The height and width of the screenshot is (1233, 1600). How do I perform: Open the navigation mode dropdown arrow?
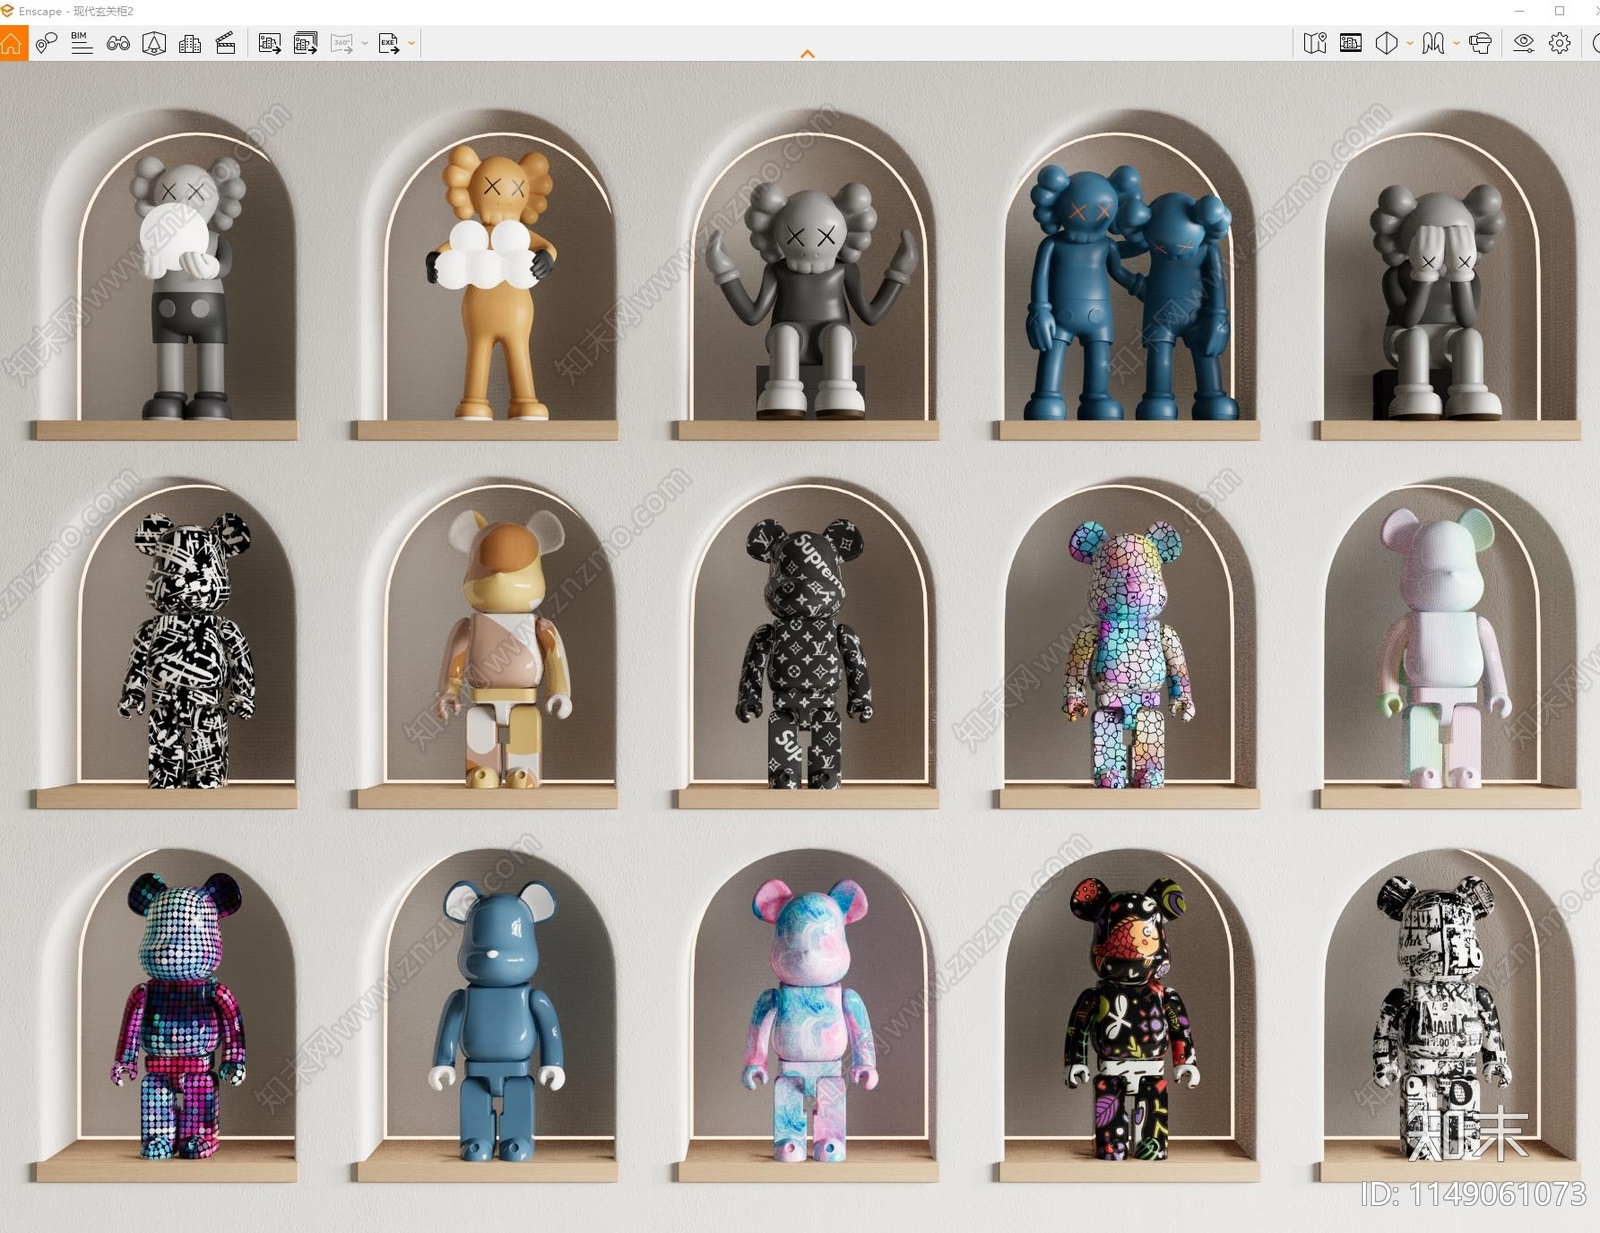[1456, 43]
